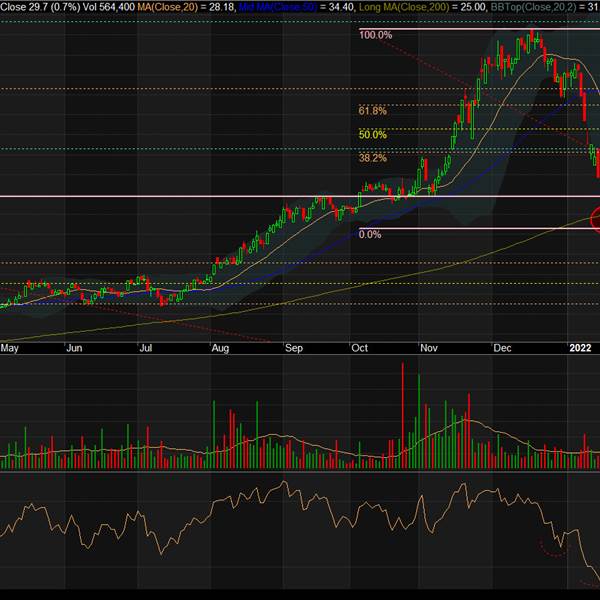Screen dimensions: 600x600
Task: Click the 100.0% Fibonacci level label
Action: [375, 35]
